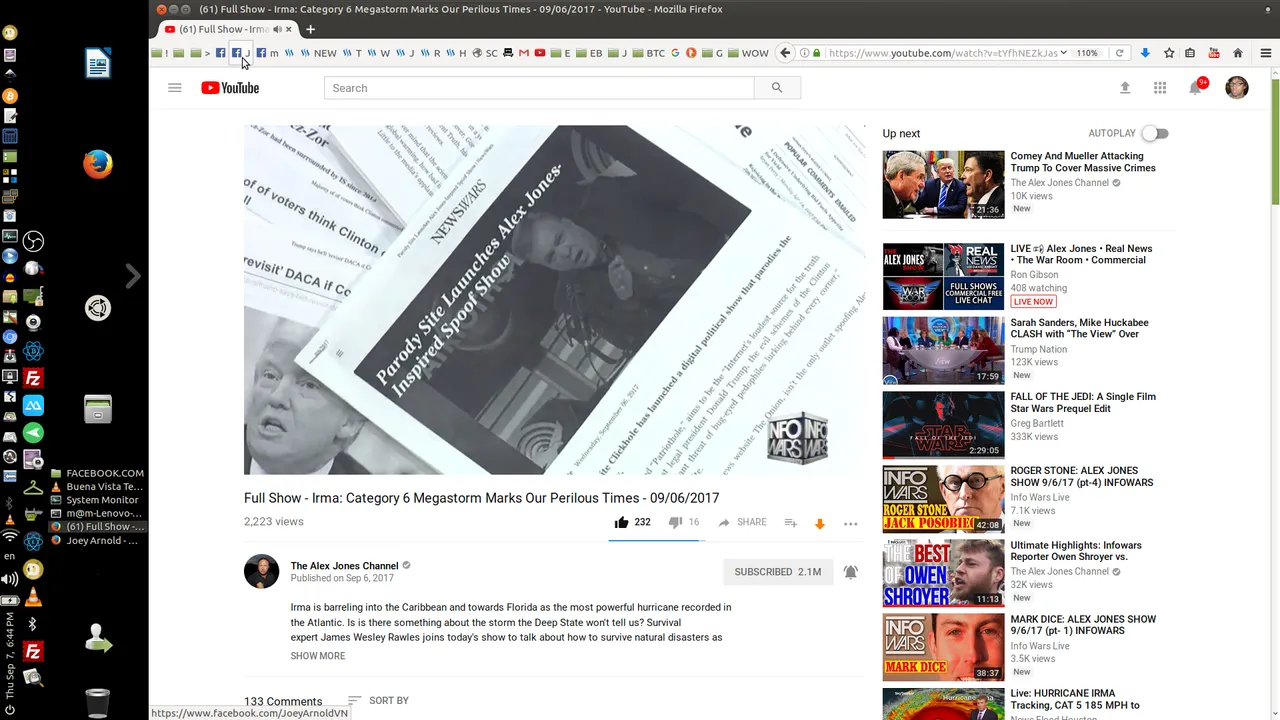Image resolution: width=1280 pixels, height=720 pixels.
Task: Open the YouTube bookmark in bookmarks toolbar
Action: pos(540,53)
